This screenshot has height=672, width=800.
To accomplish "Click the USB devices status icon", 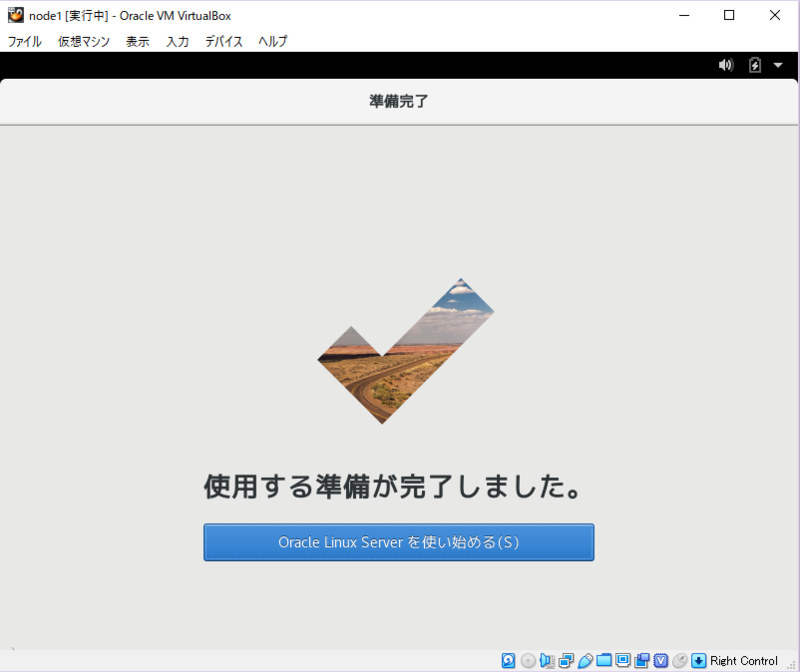I will pyautogui.click(x=585, y=661).
